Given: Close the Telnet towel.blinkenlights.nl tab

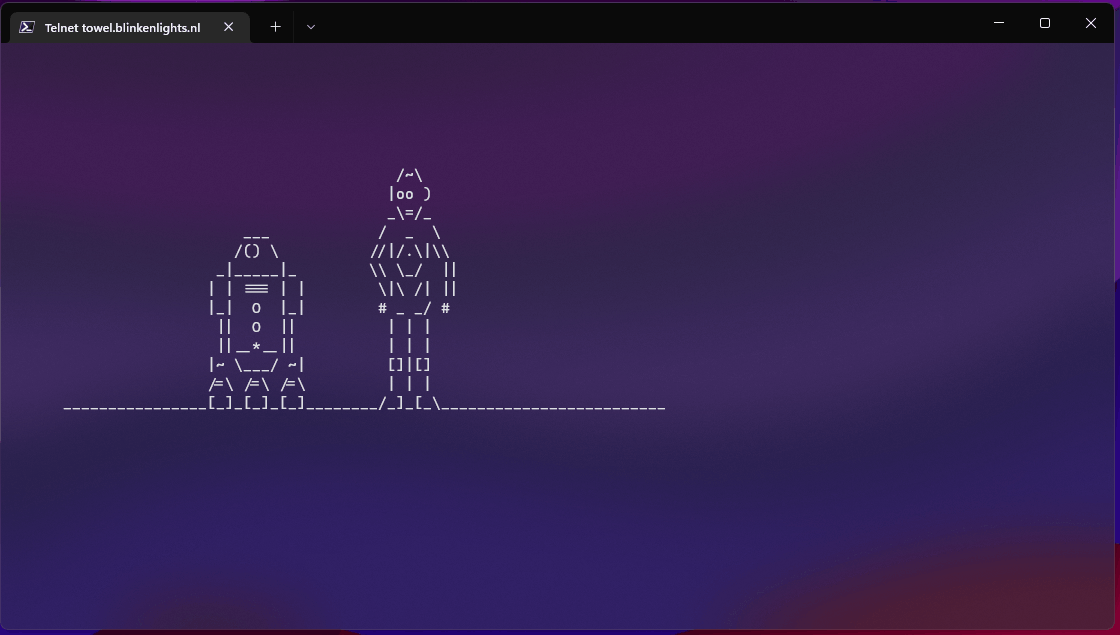Looking at the screenshot, I should (x=229, y=26).
